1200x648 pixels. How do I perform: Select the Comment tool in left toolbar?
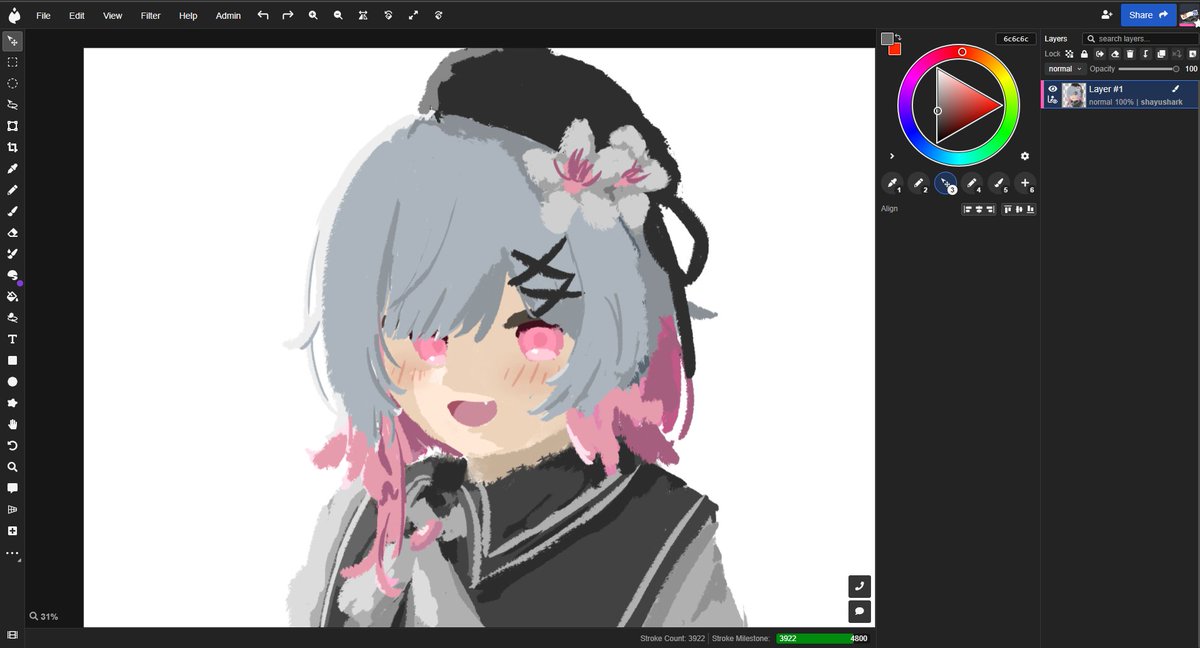(12, 488)
